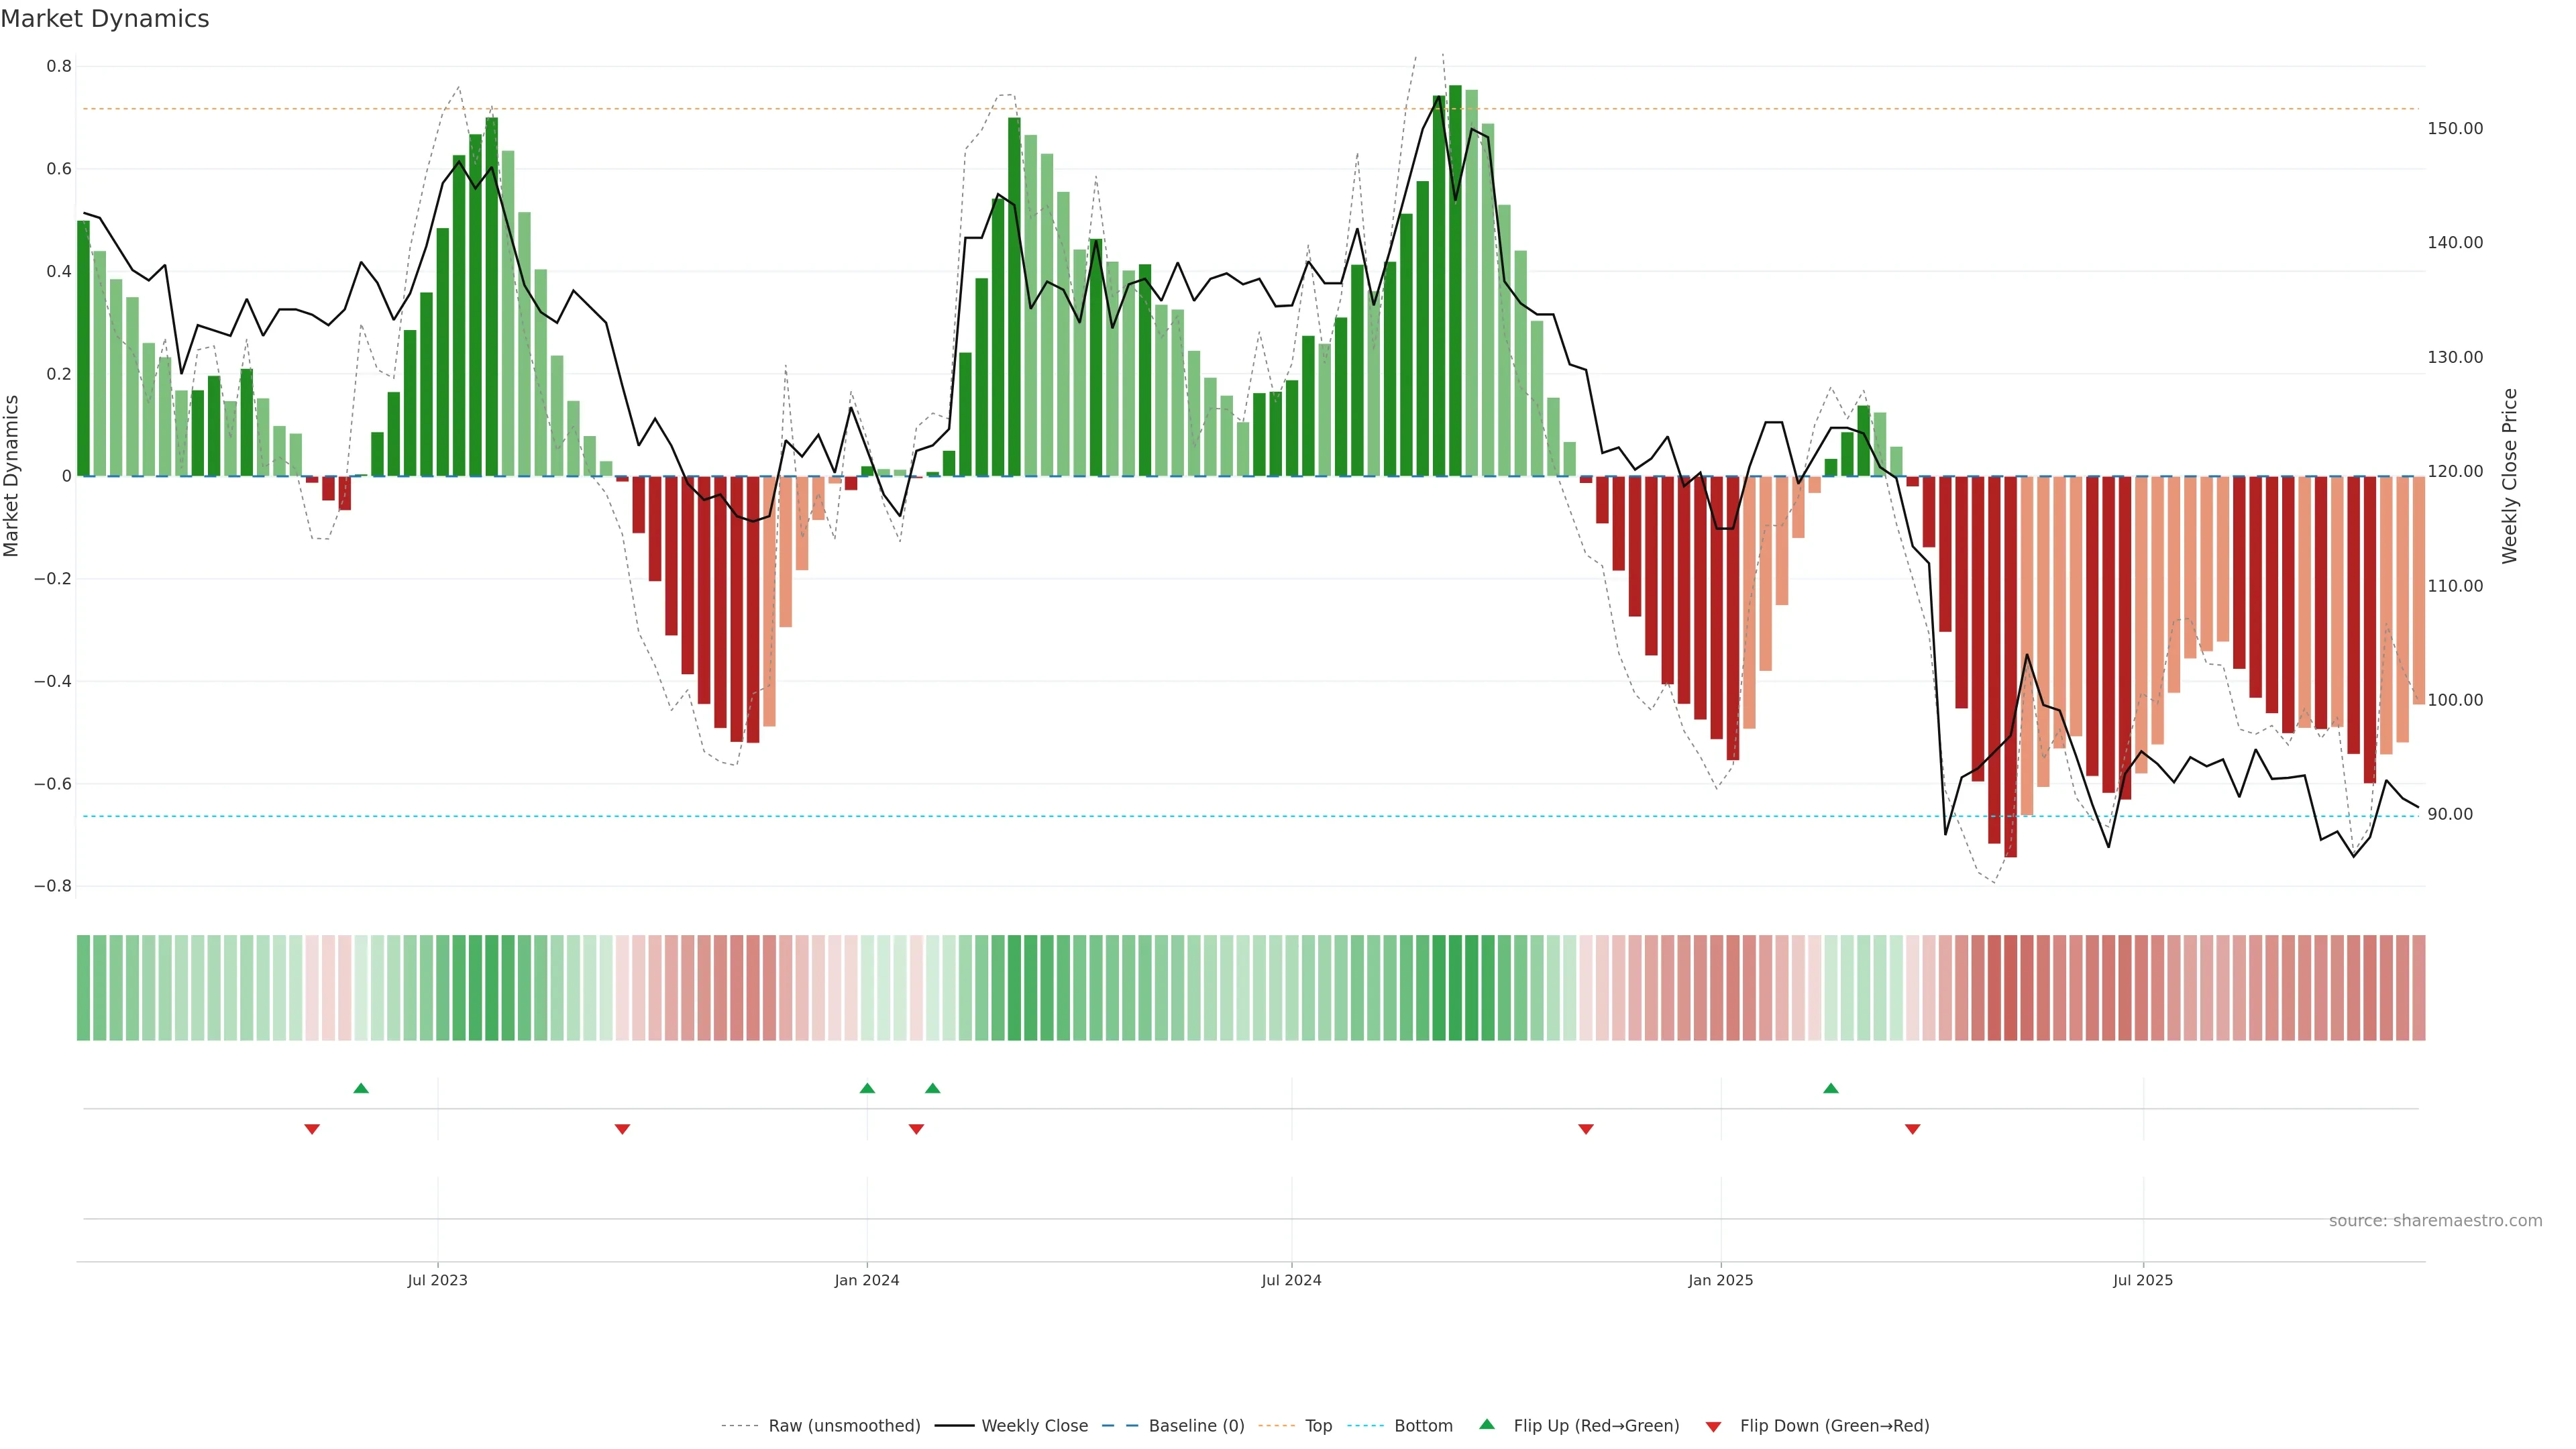
Task: Click the earliest red flip-down marker before Jul 2023
Action: [x=312, y=1129]
